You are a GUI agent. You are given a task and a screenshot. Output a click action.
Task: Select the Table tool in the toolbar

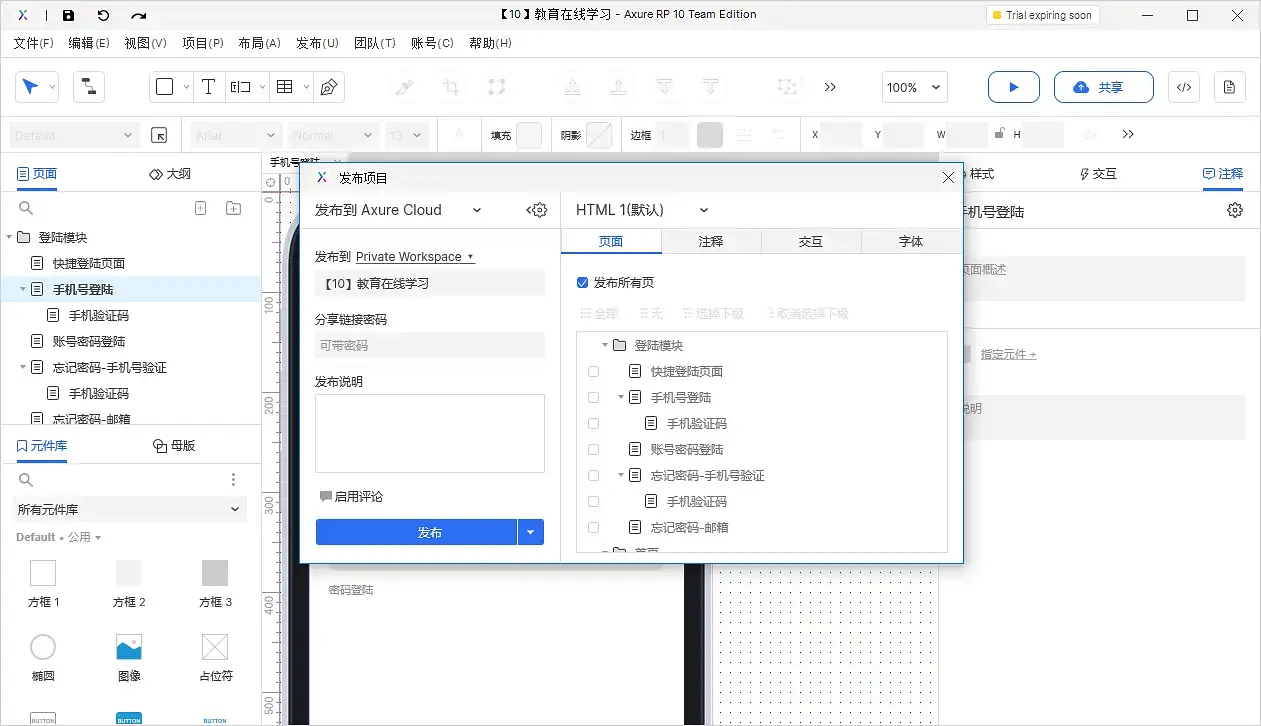284,86
